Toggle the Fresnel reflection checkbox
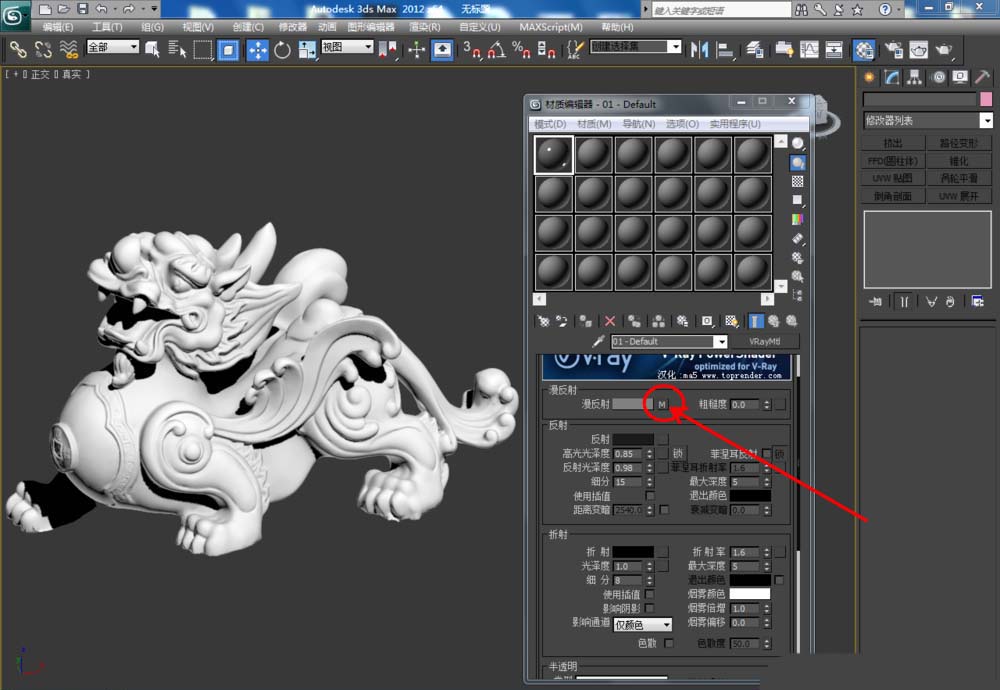Screen dimensions: 1000x690 tap(766, 453)
